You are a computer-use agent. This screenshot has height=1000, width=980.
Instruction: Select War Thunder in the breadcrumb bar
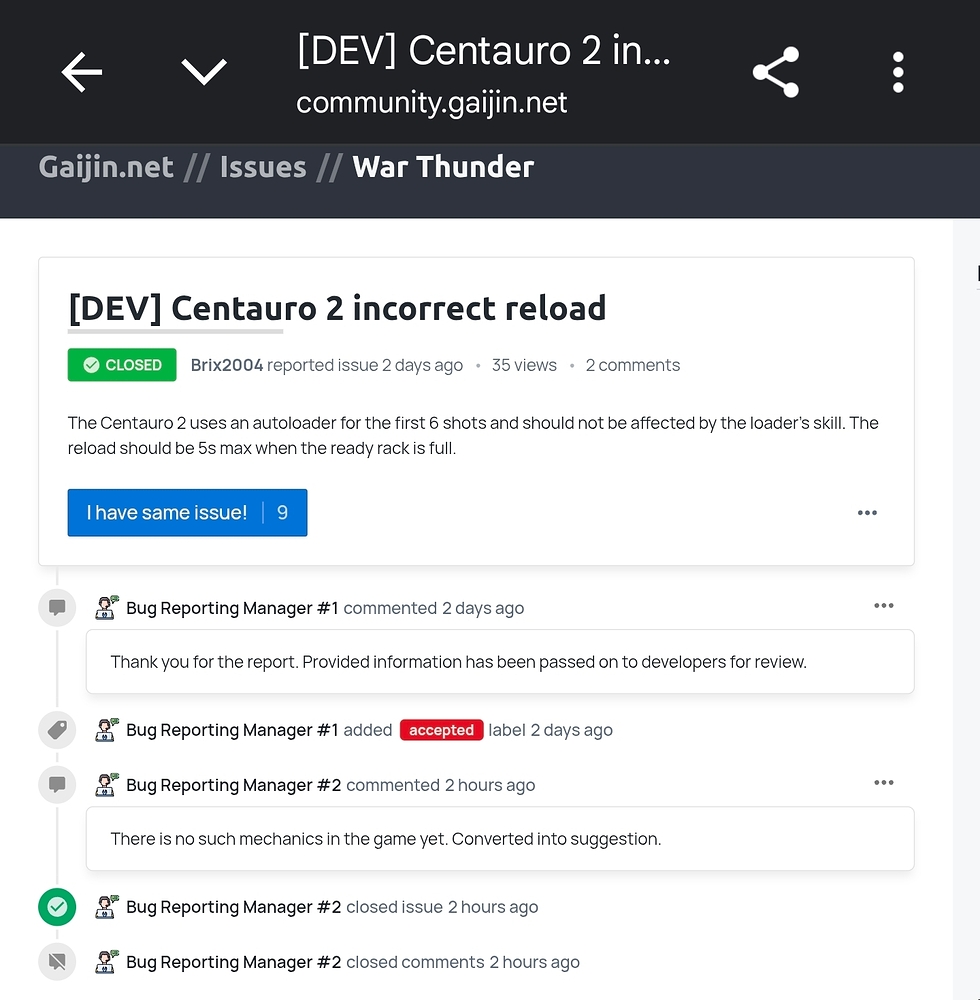click(x=443, y=167)
